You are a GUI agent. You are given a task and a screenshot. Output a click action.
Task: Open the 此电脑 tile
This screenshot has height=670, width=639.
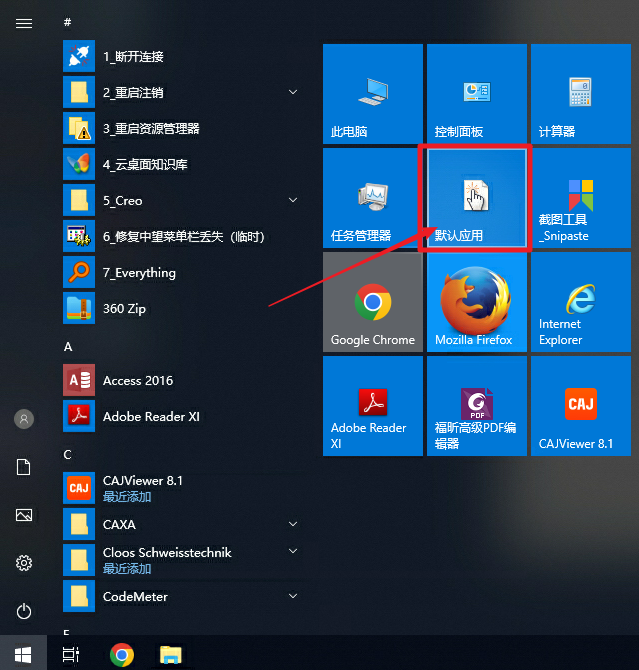click(x=373, y=94)
